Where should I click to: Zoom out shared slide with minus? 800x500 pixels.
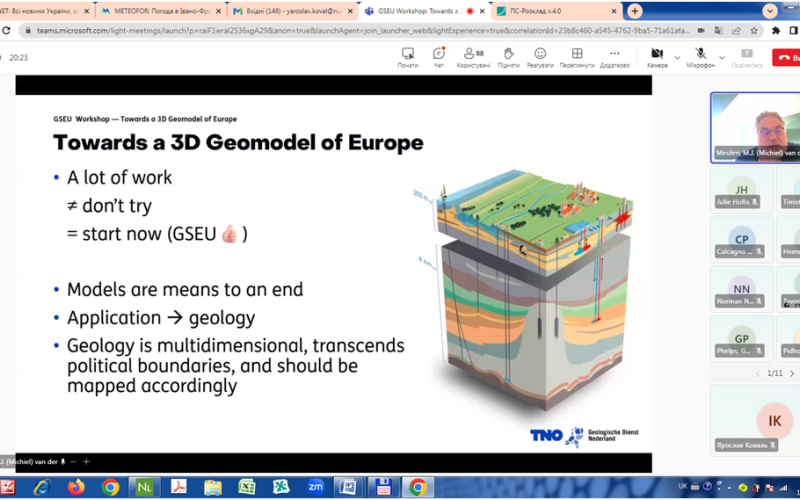coord(73,462)
